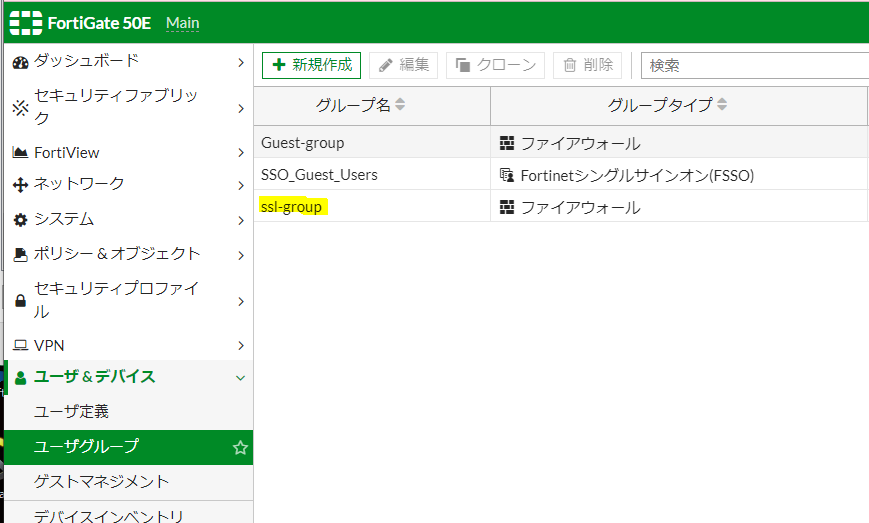
Task: Click the FortiGate 50E title
Action: (x=99, y=23)
